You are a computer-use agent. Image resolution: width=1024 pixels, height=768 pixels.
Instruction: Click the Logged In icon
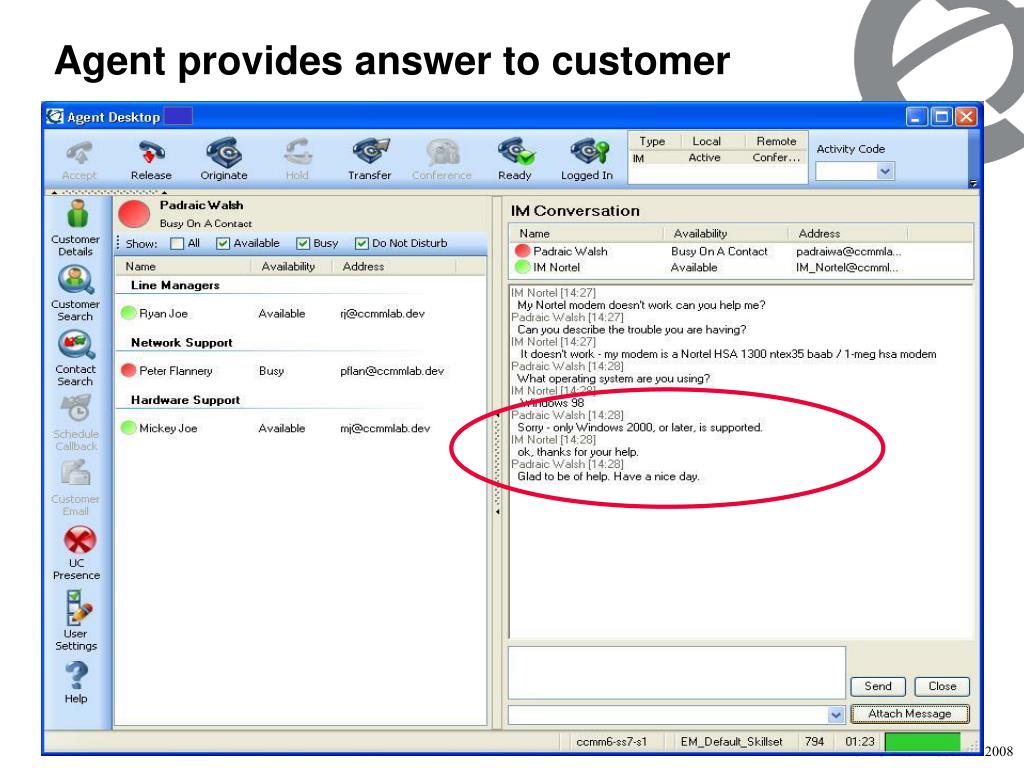(x=588, y=152)
